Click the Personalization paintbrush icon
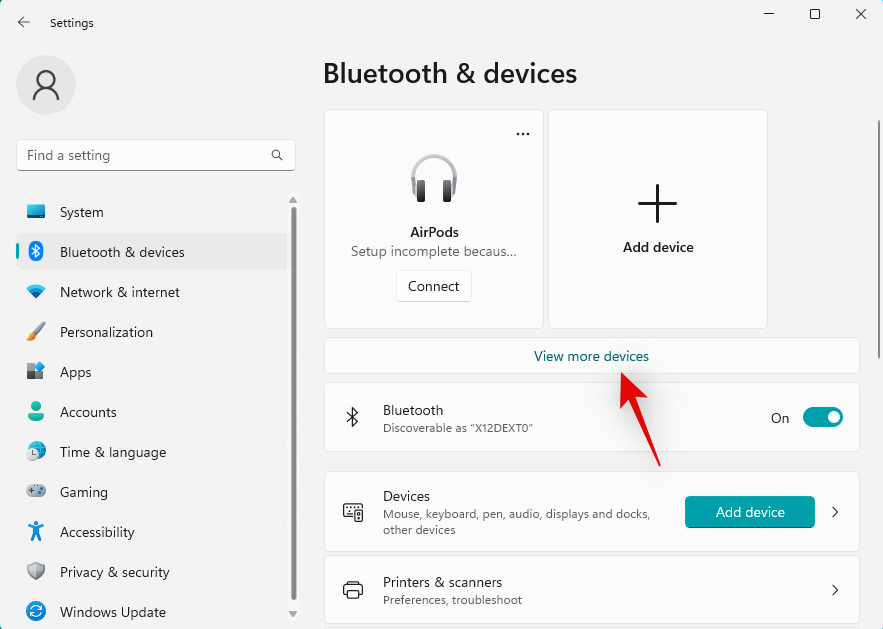This screenshot has width=883, height=629. tap(36, 332)
